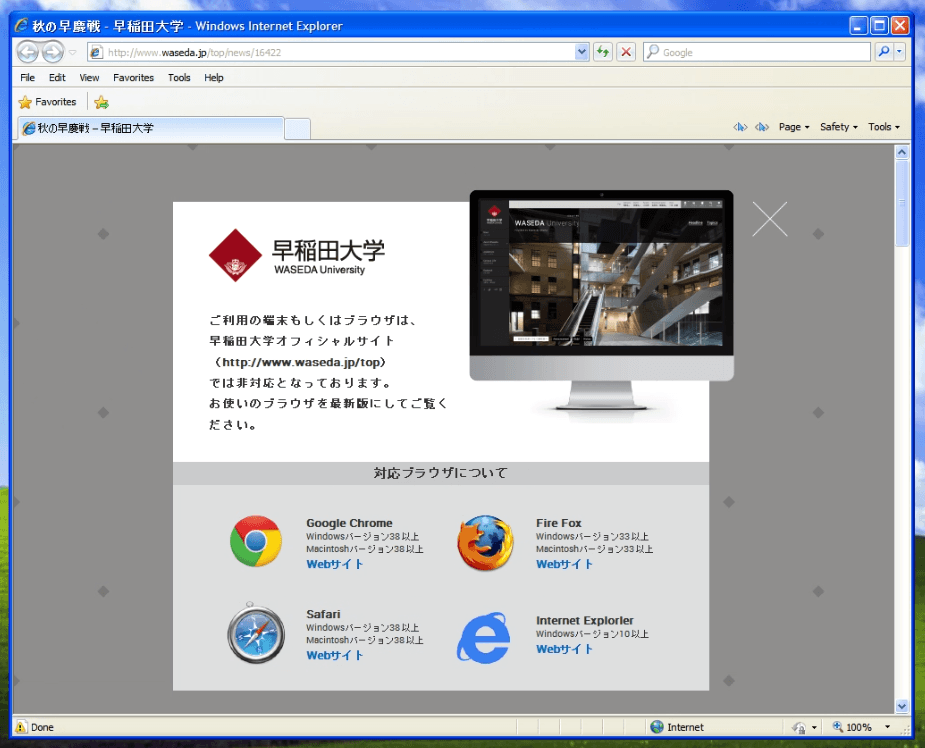Open the View menu
This screenshot has height=748, width=925.
click(x=89, y=78)
